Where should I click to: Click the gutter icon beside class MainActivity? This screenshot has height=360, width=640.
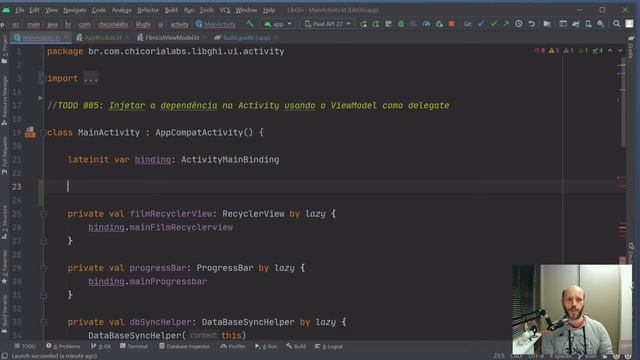(x=30, y=132)
